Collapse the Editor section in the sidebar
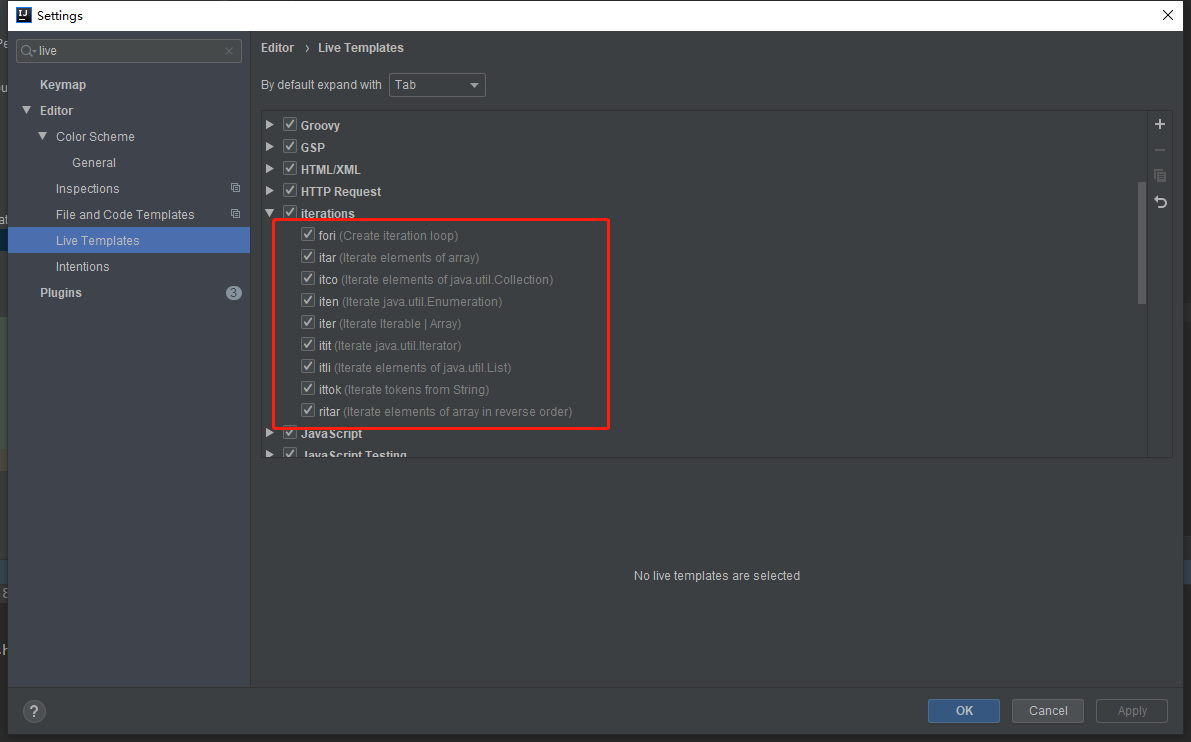This screenshot has width=1191, height=742. coord(27,110)
